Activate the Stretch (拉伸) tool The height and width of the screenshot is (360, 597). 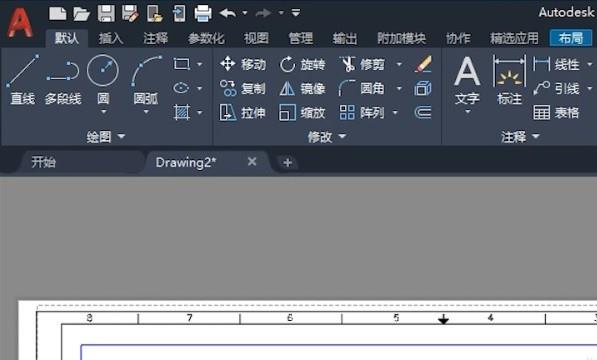(243, 113)
